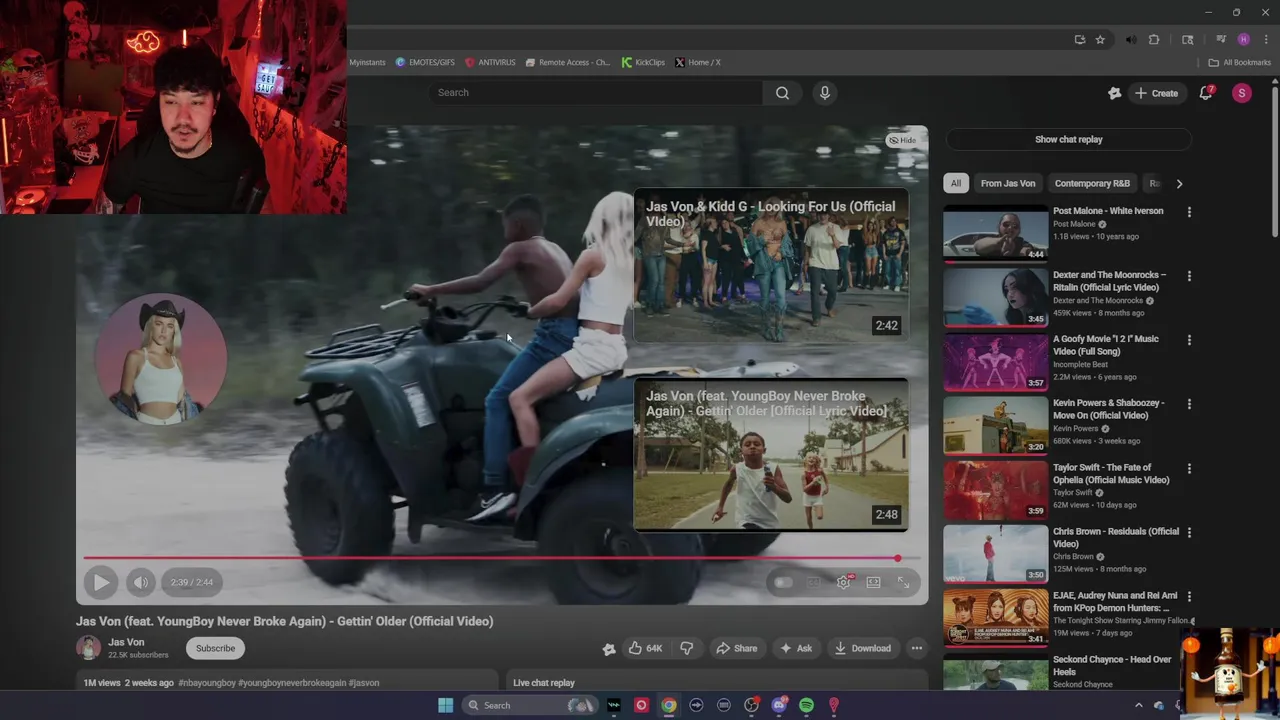Click the circular channel end screen avatar

coord(161,359)
